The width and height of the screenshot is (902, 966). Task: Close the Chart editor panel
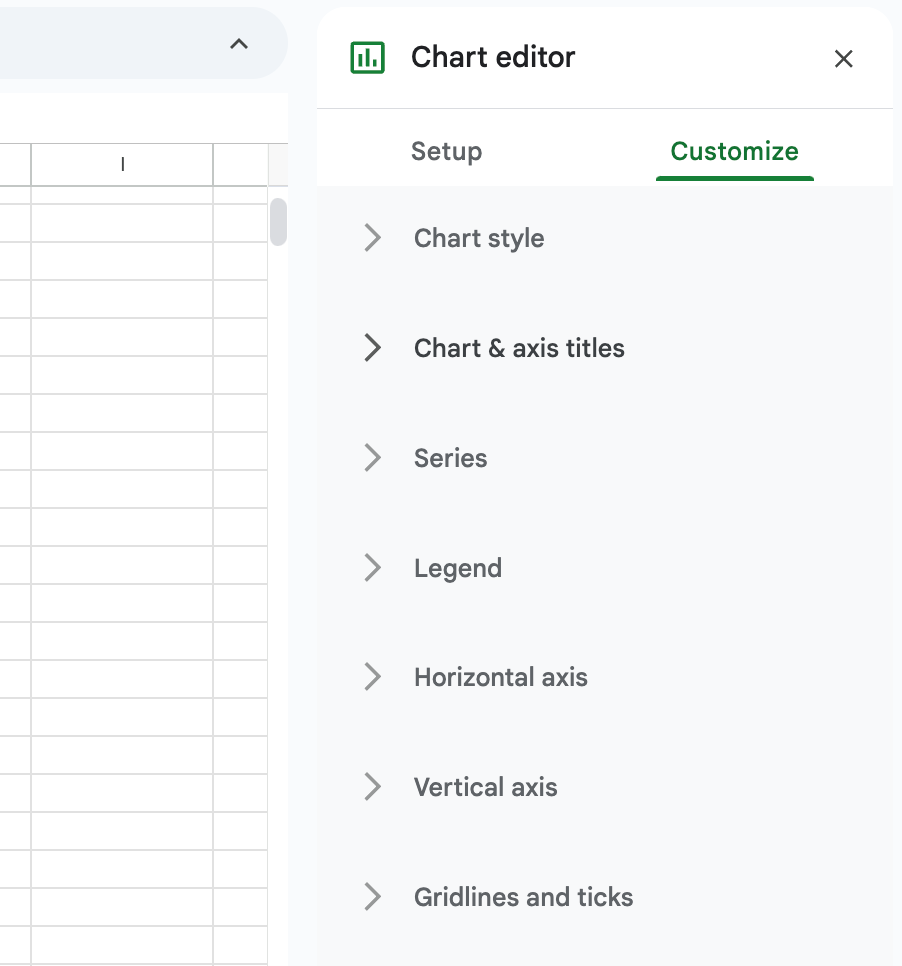pos(844,59)
